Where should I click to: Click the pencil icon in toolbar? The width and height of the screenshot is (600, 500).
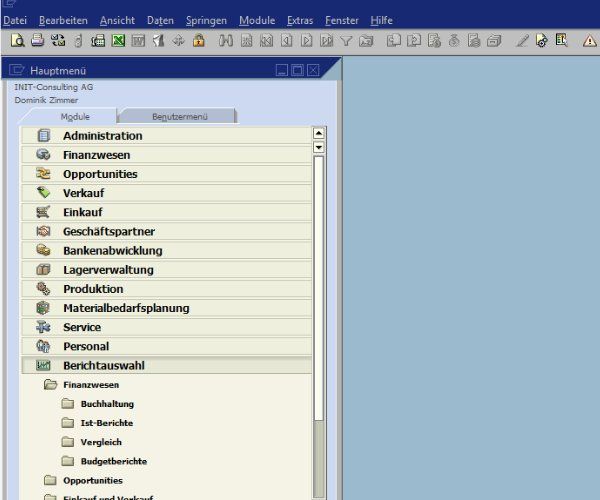(522, 41)
